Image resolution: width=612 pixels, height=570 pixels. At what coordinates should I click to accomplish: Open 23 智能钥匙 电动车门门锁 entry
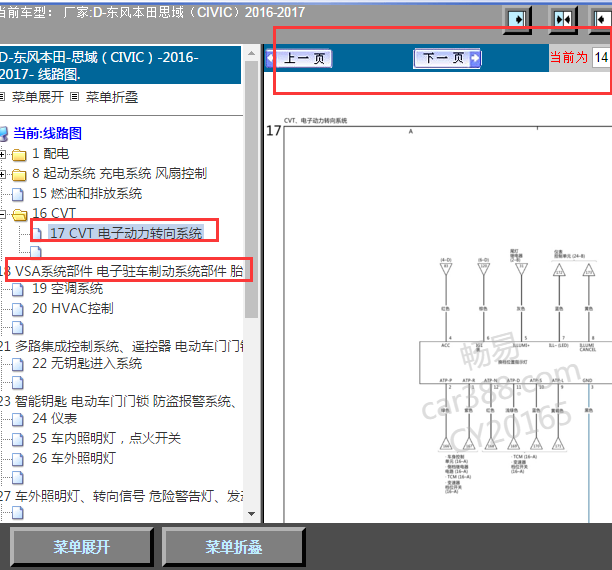point(118,401)
